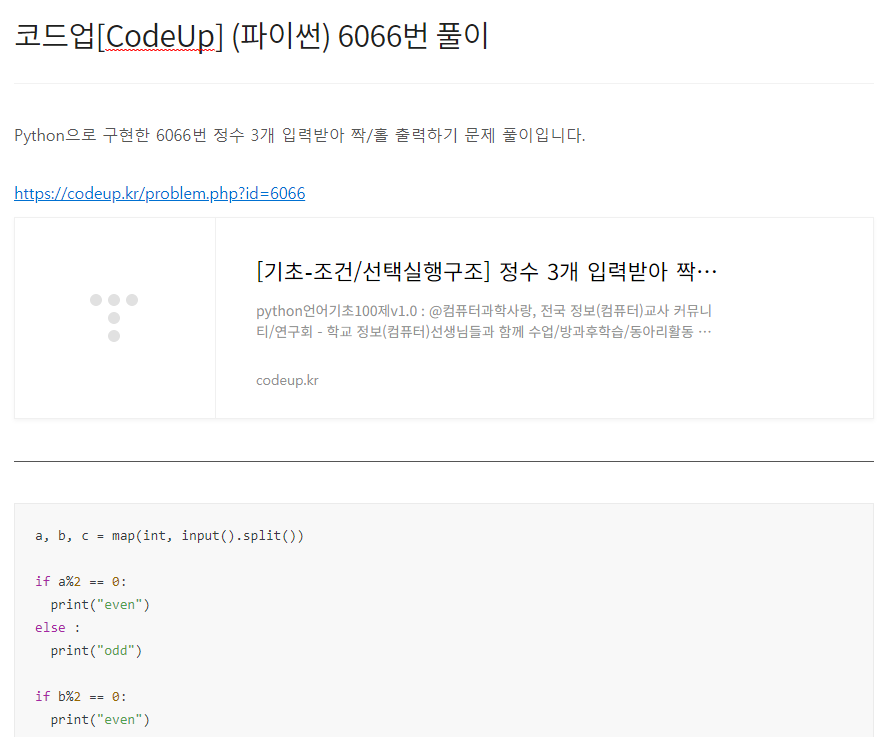
Task: Open the link card title about 정수 3개 입력받아
Action: point(486,272)
